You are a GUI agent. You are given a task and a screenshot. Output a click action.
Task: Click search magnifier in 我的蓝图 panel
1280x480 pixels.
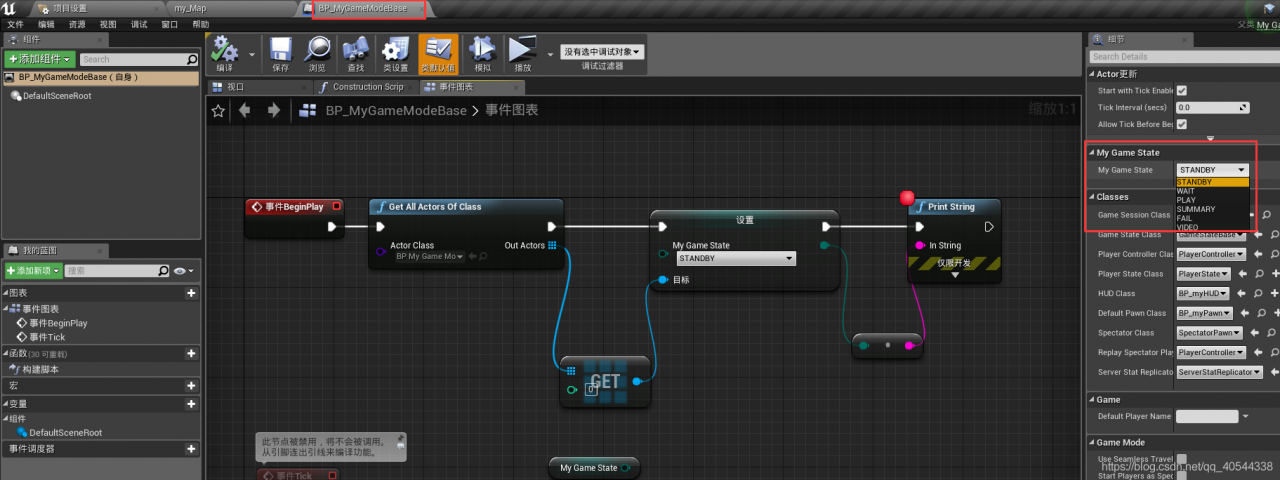pyautogui.click(x=164, y=271)
